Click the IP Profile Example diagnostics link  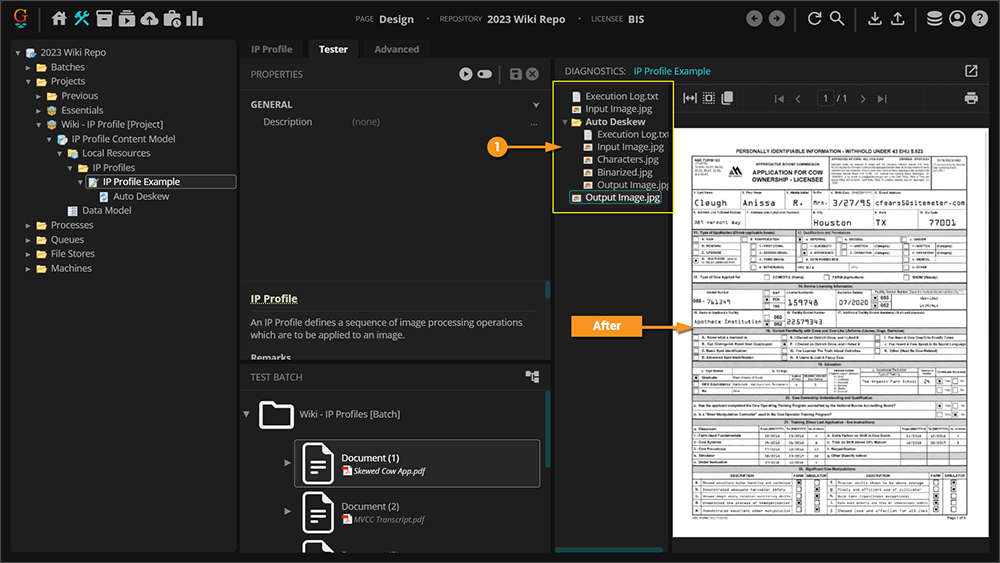(x=671, y=71)
